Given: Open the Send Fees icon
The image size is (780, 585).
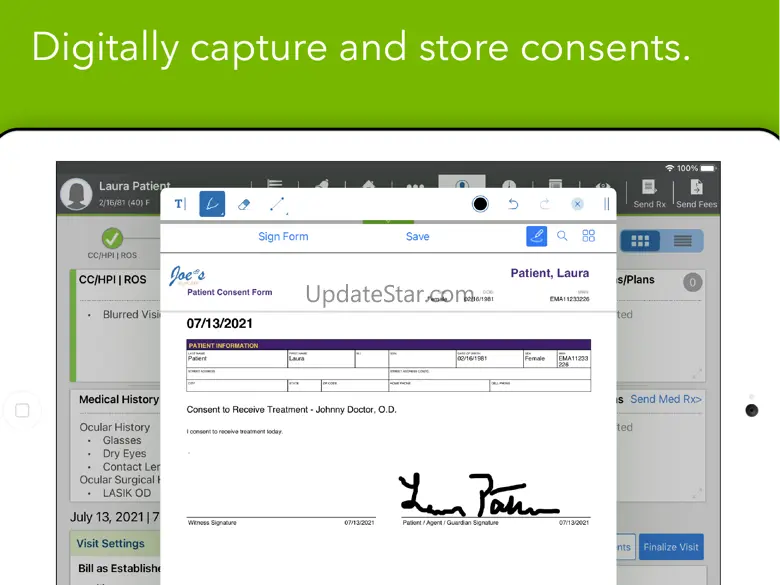Looking at the screenshot, I should coord(696,194).
